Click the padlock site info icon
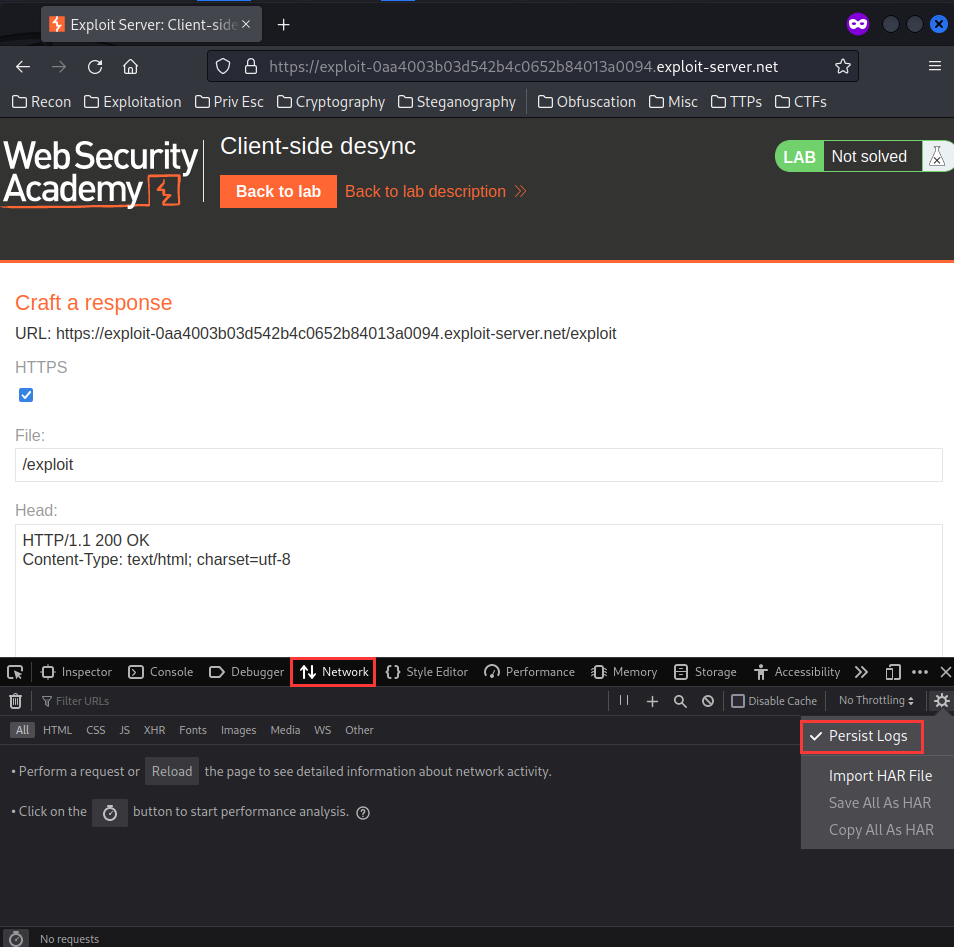Image resolution: width=954 pixels, height=947 pixels. coord(251,66)
